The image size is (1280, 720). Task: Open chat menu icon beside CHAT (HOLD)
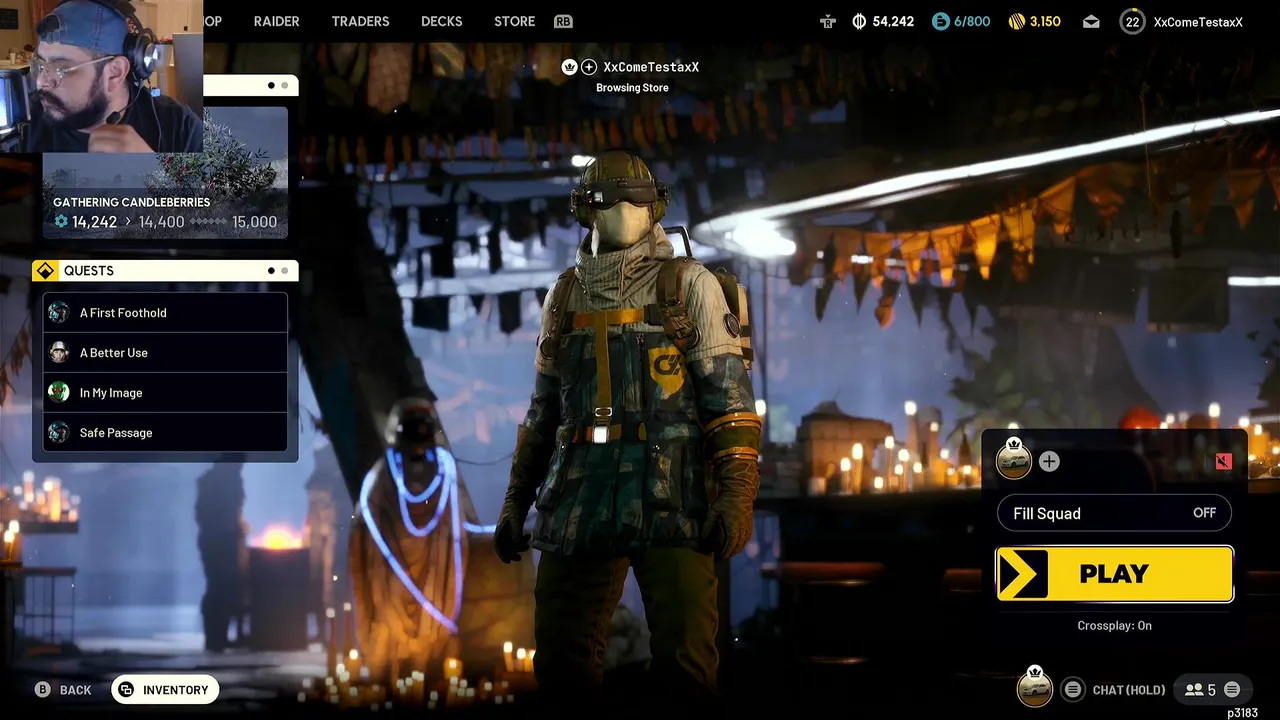click(x=1073, y=689)
